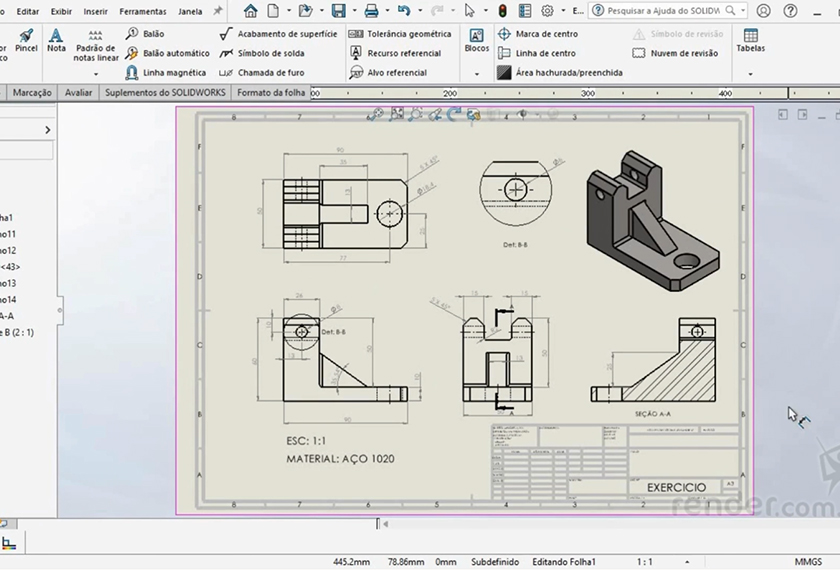The image size is (840, 570).
Task: Expand the Blocos dropdown arrow
Action: pos(477,74)
